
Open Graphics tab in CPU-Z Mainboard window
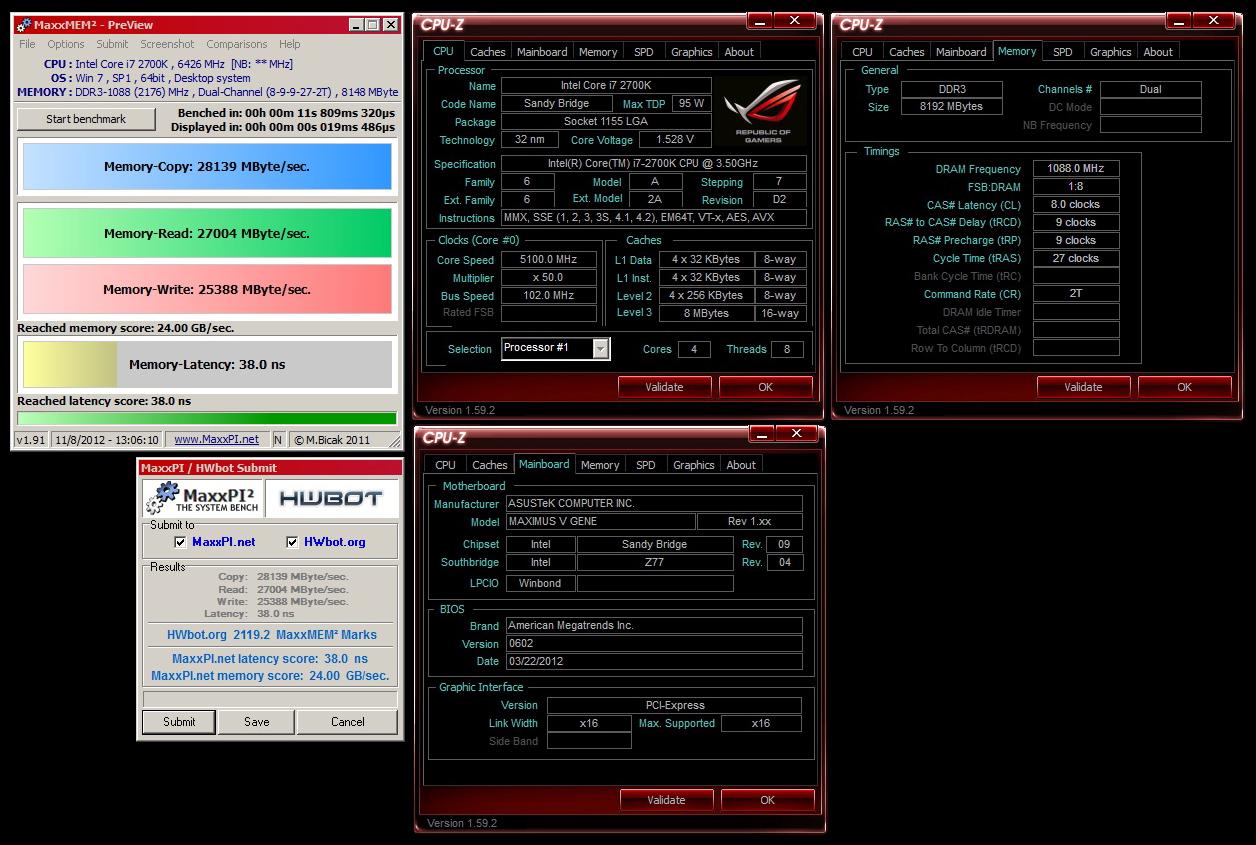[694, 465]
